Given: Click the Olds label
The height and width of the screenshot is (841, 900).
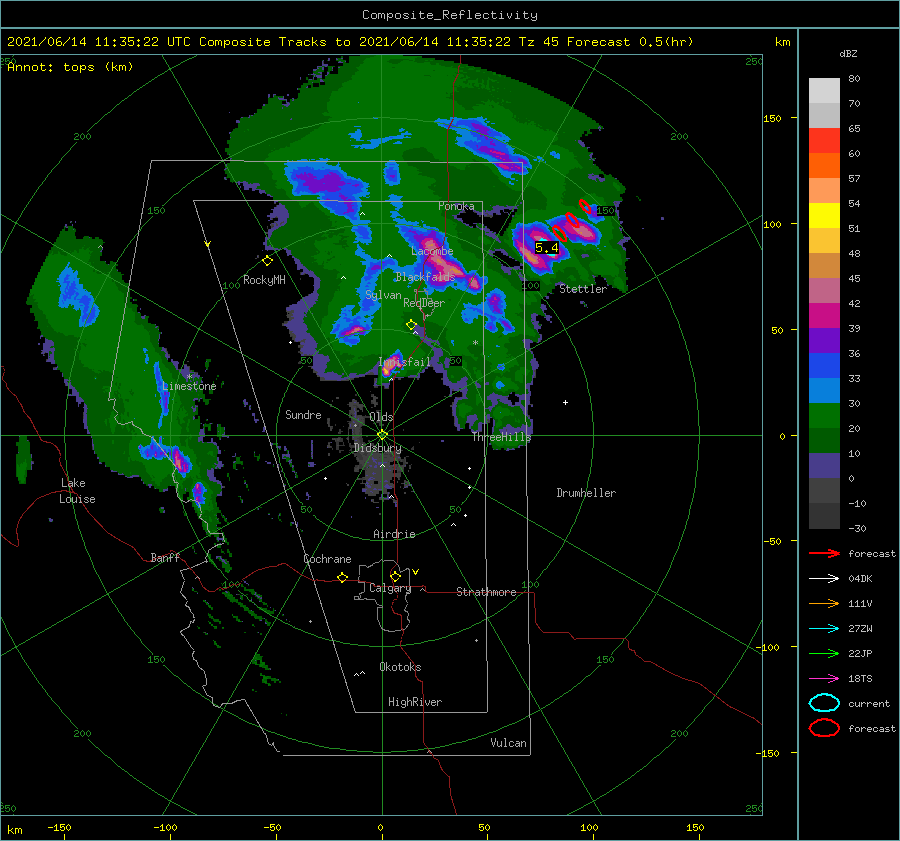Looking at the screenshot, I should point(381,417).
